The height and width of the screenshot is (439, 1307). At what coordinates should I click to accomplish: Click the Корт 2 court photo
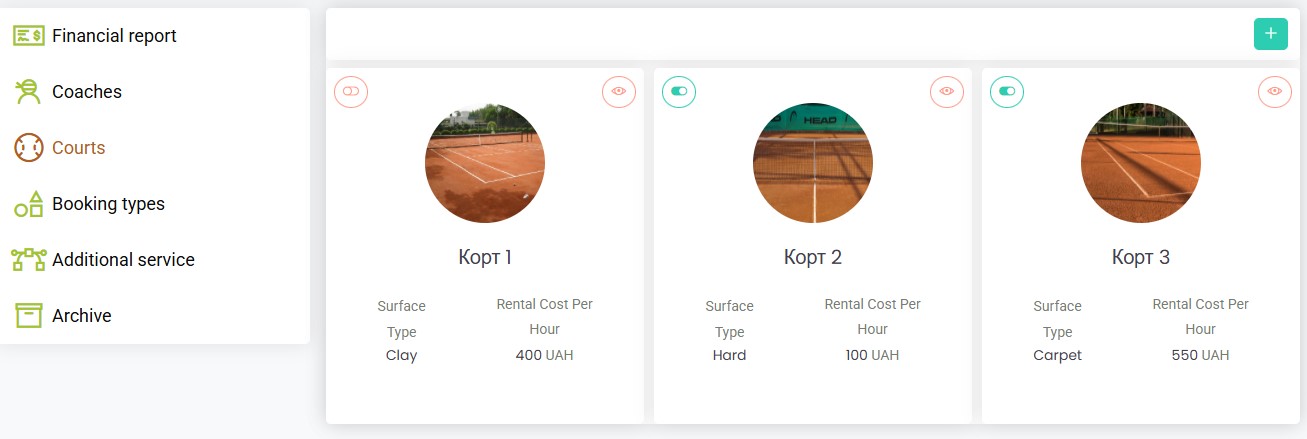813,163
